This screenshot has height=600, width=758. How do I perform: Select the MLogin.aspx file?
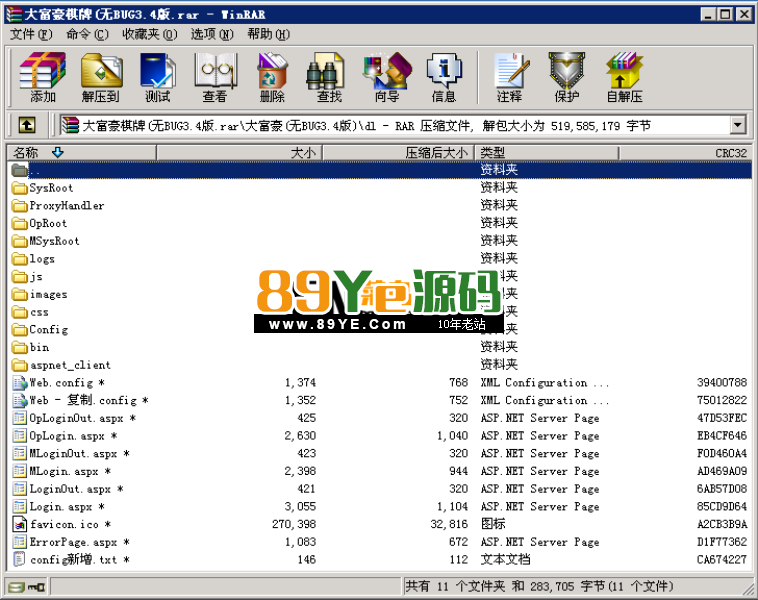coord(380,471)
